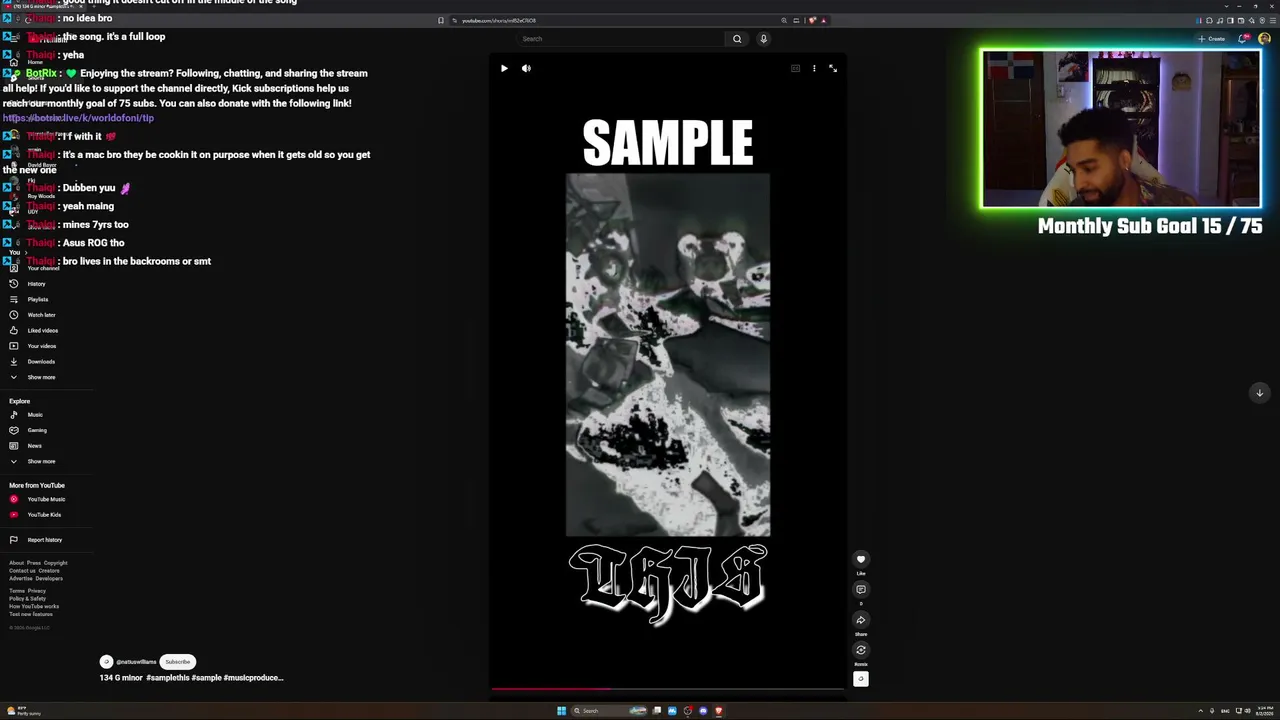Share the Short using the arrow icon
The width and height of the screenshot is (1280, 720).
(860, 620)
